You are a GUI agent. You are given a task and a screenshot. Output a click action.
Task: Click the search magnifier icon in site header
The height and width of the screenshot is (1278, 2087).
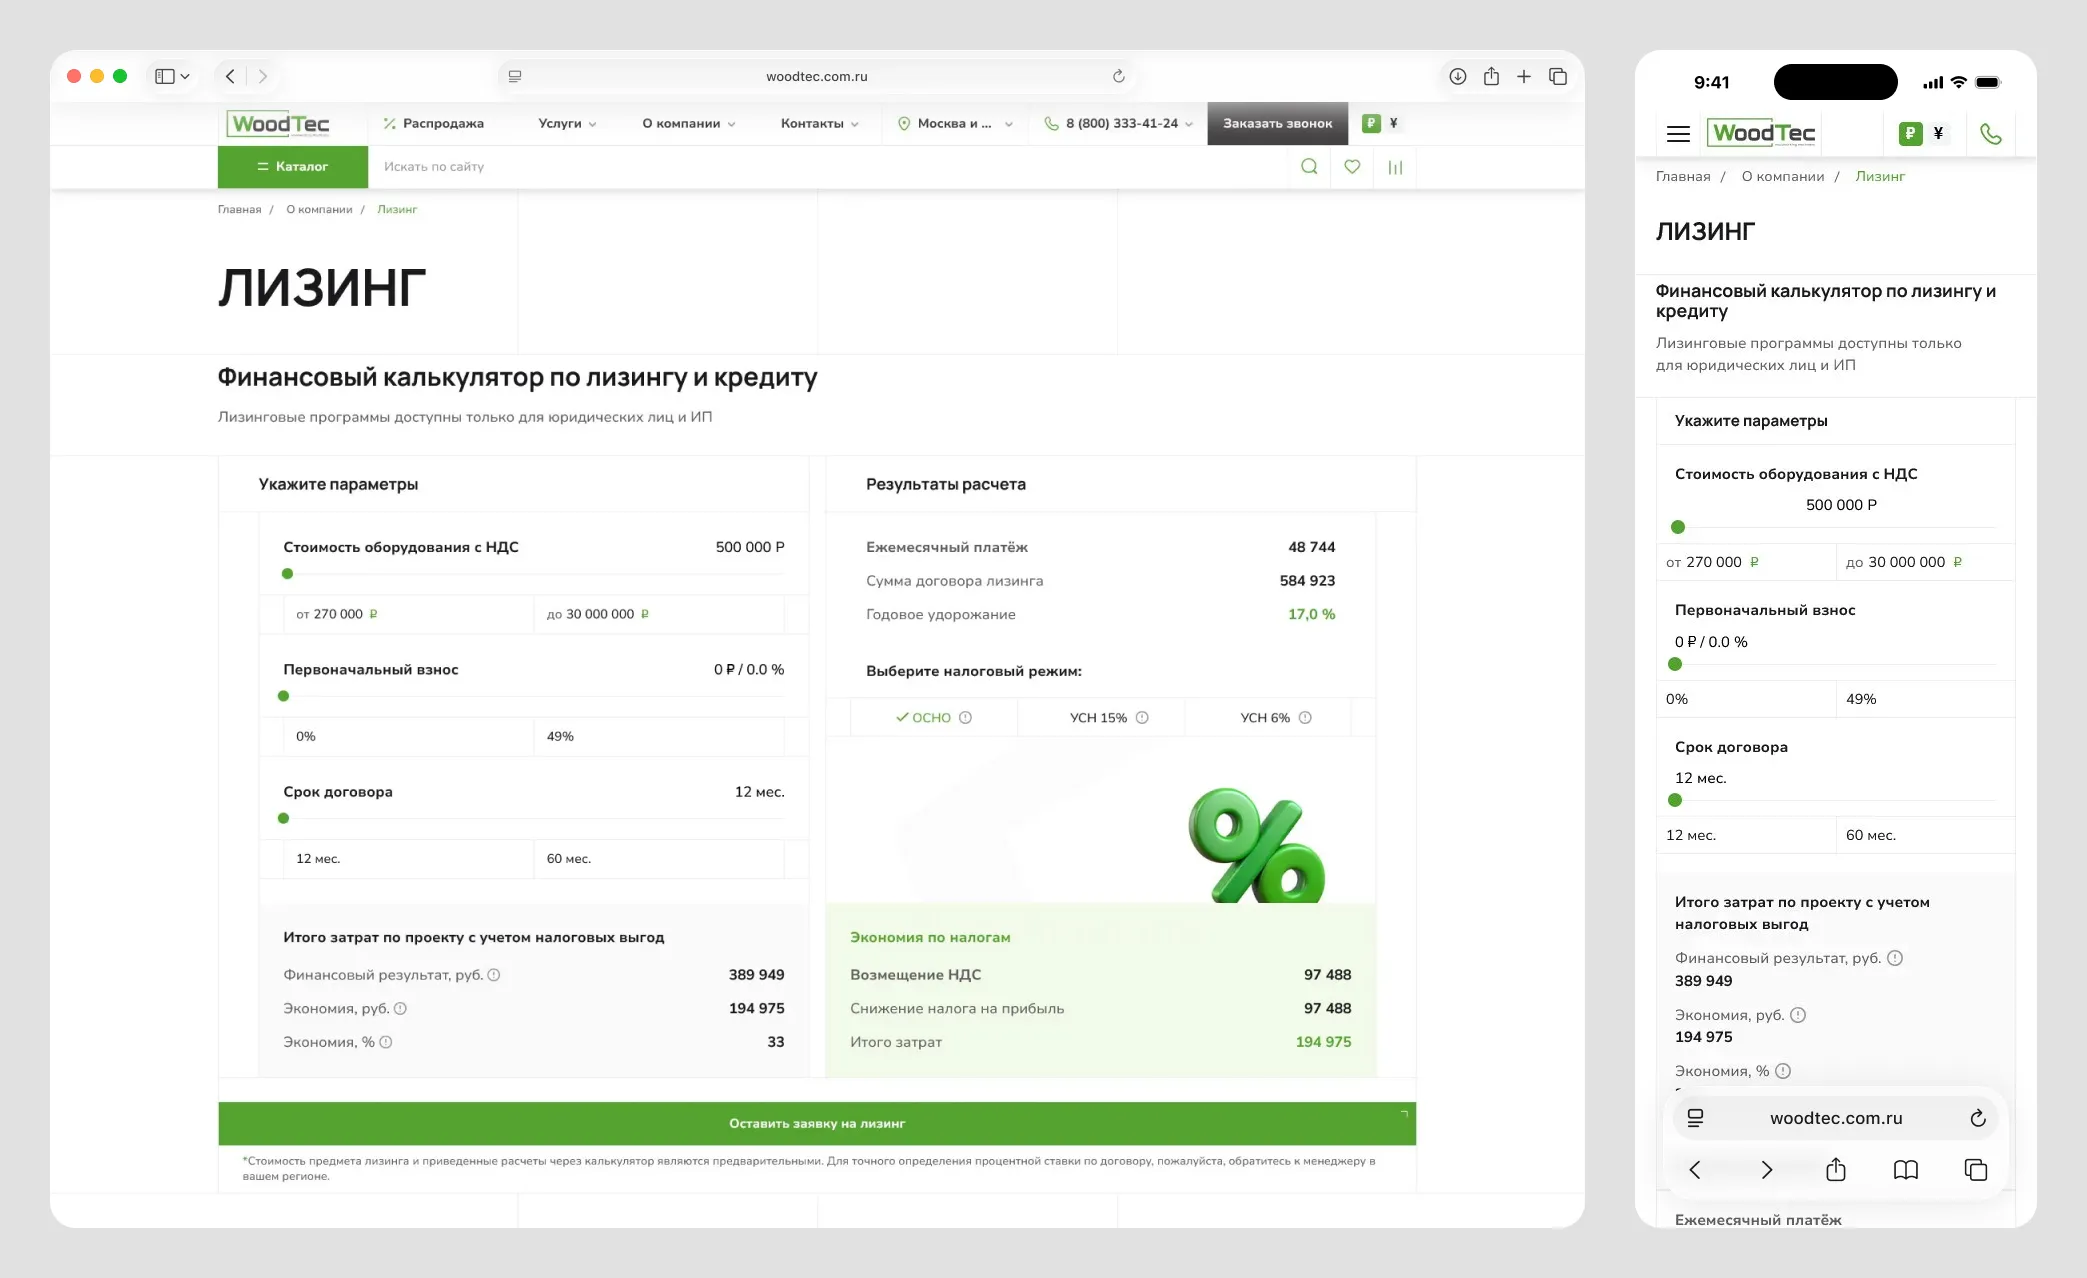[1308, 167]
